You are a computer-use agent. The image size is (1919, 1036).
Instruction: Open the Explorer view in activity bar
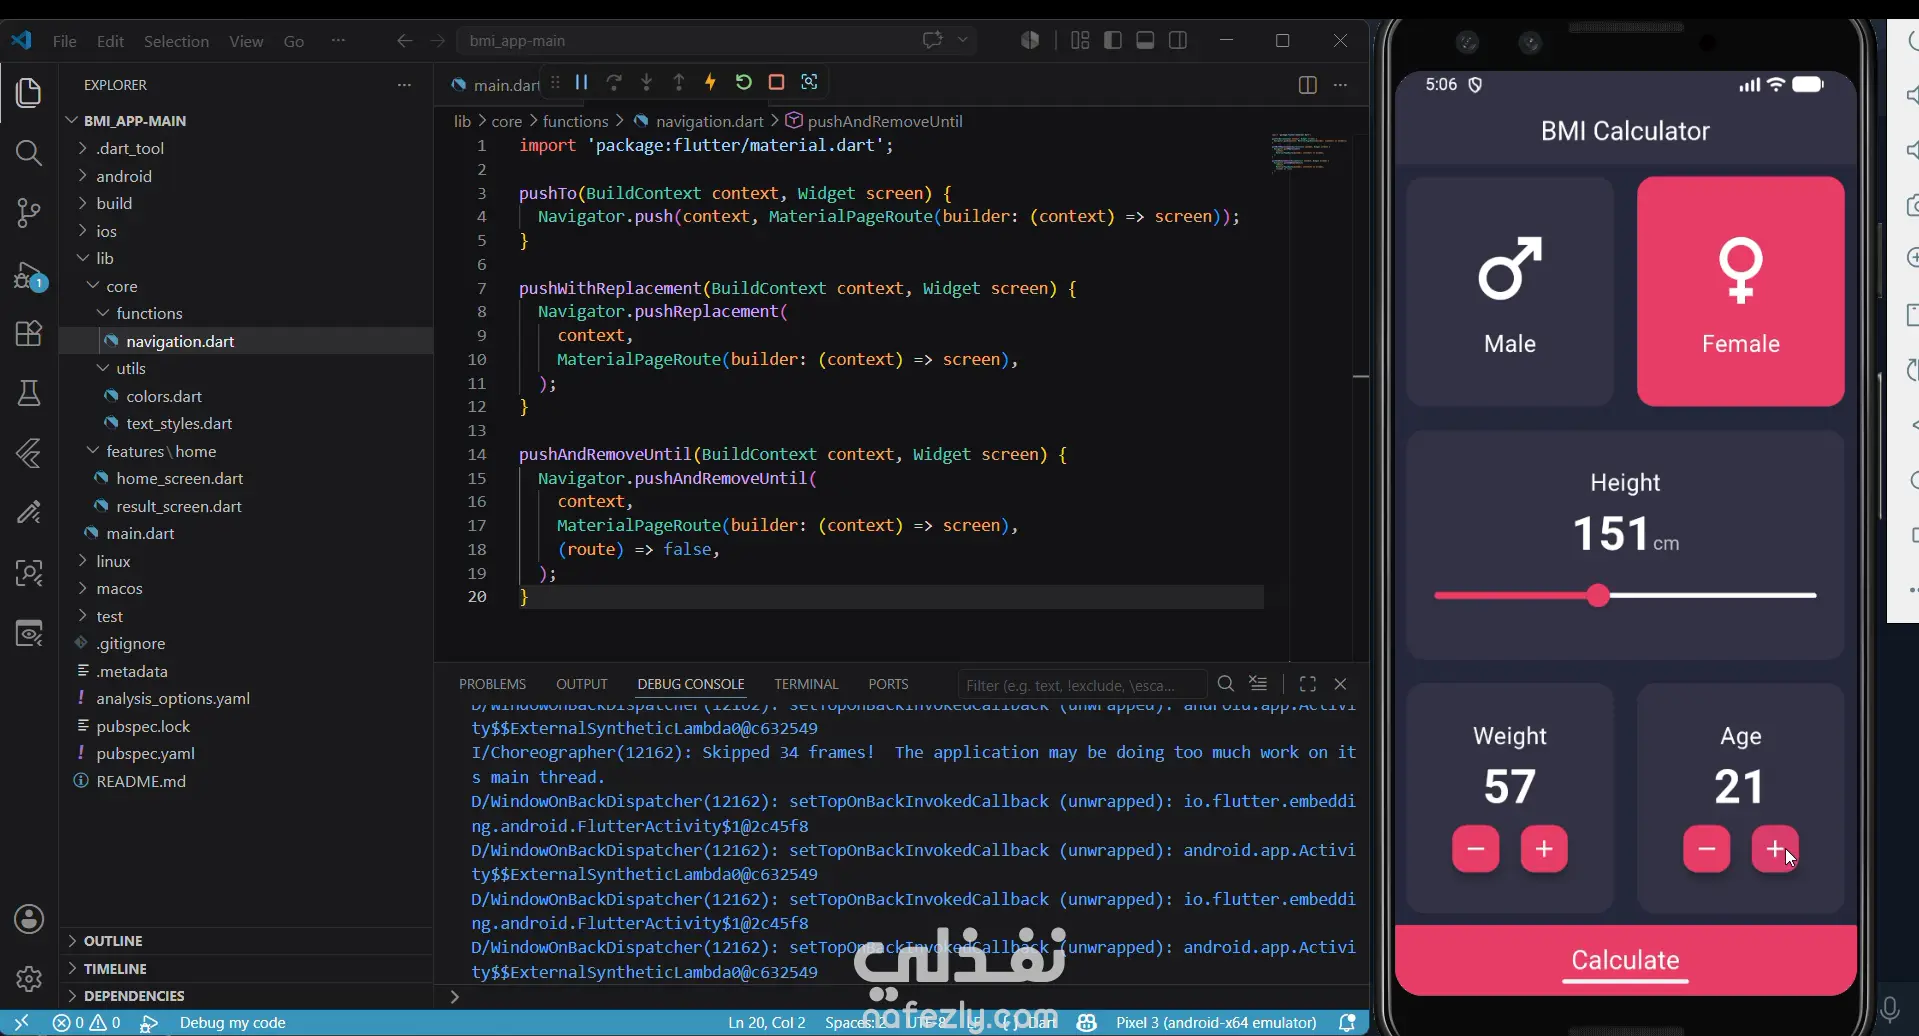tap(29, 93)
